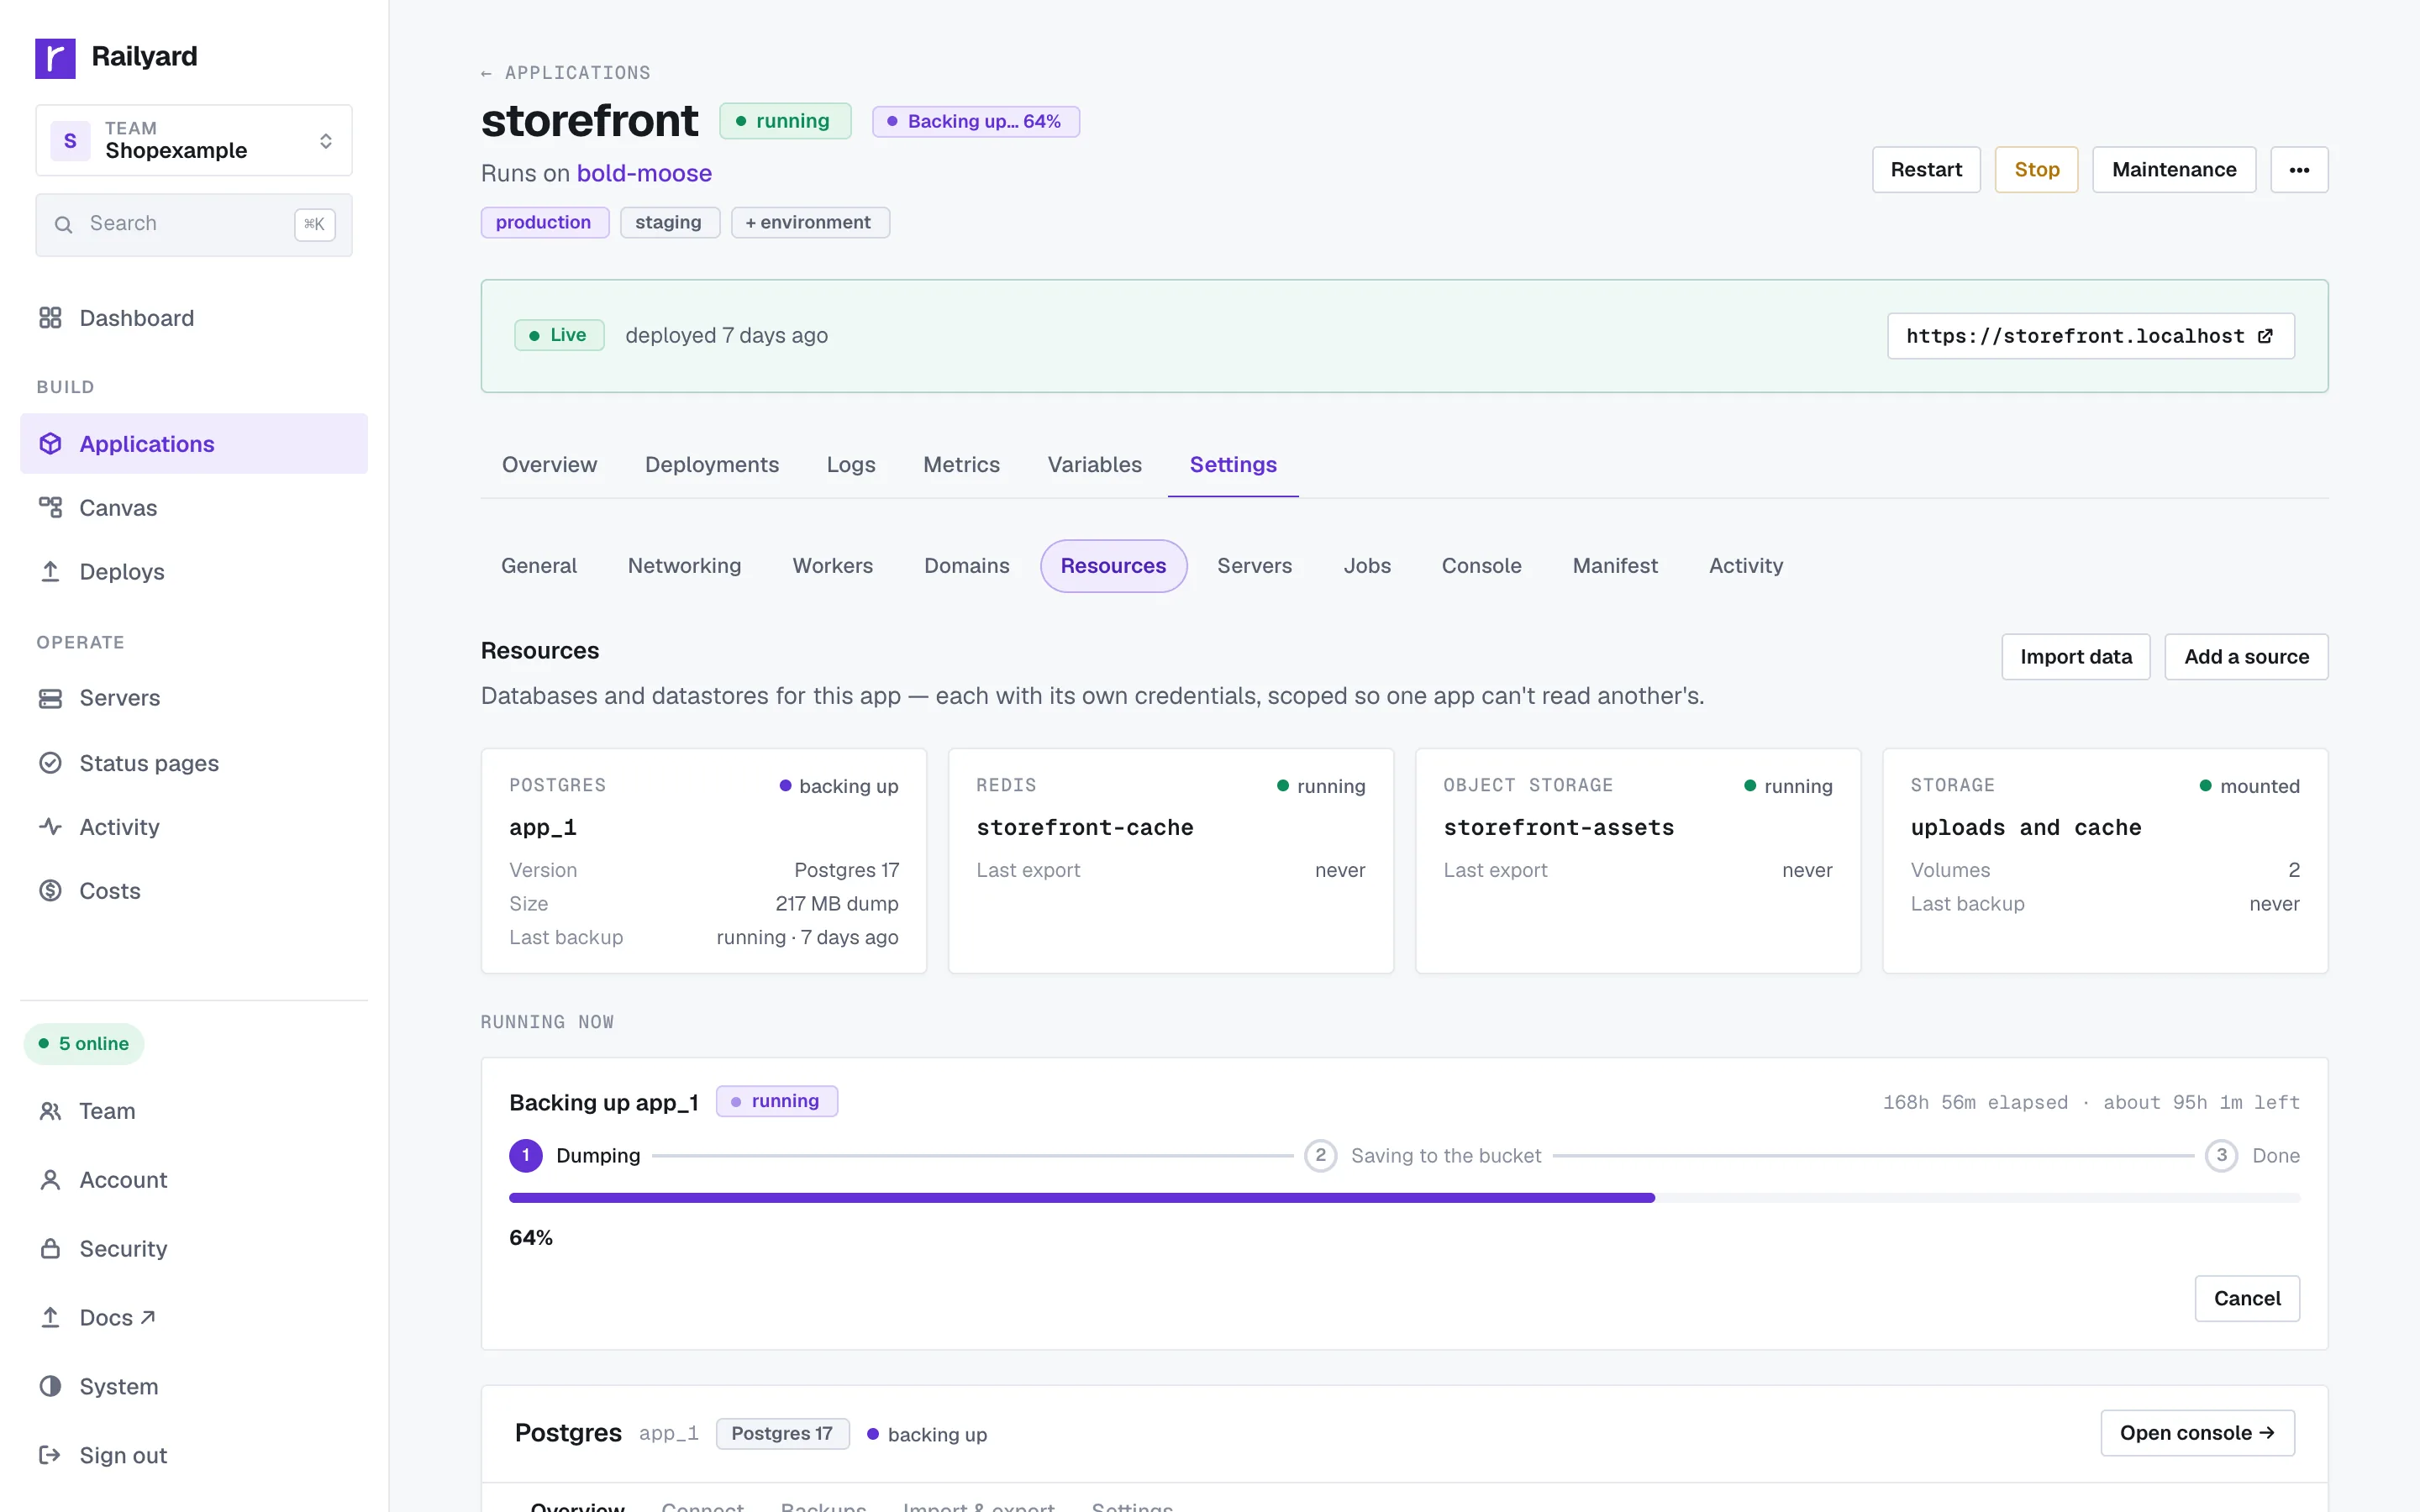
Task: Open the Security lock icon
Action: [50, 1249]
